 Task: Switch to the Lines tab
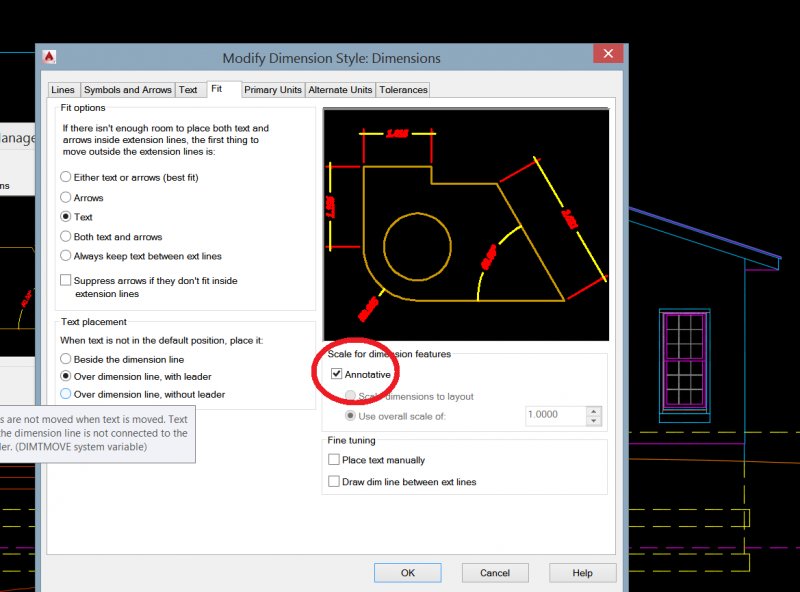pos(63,90)
